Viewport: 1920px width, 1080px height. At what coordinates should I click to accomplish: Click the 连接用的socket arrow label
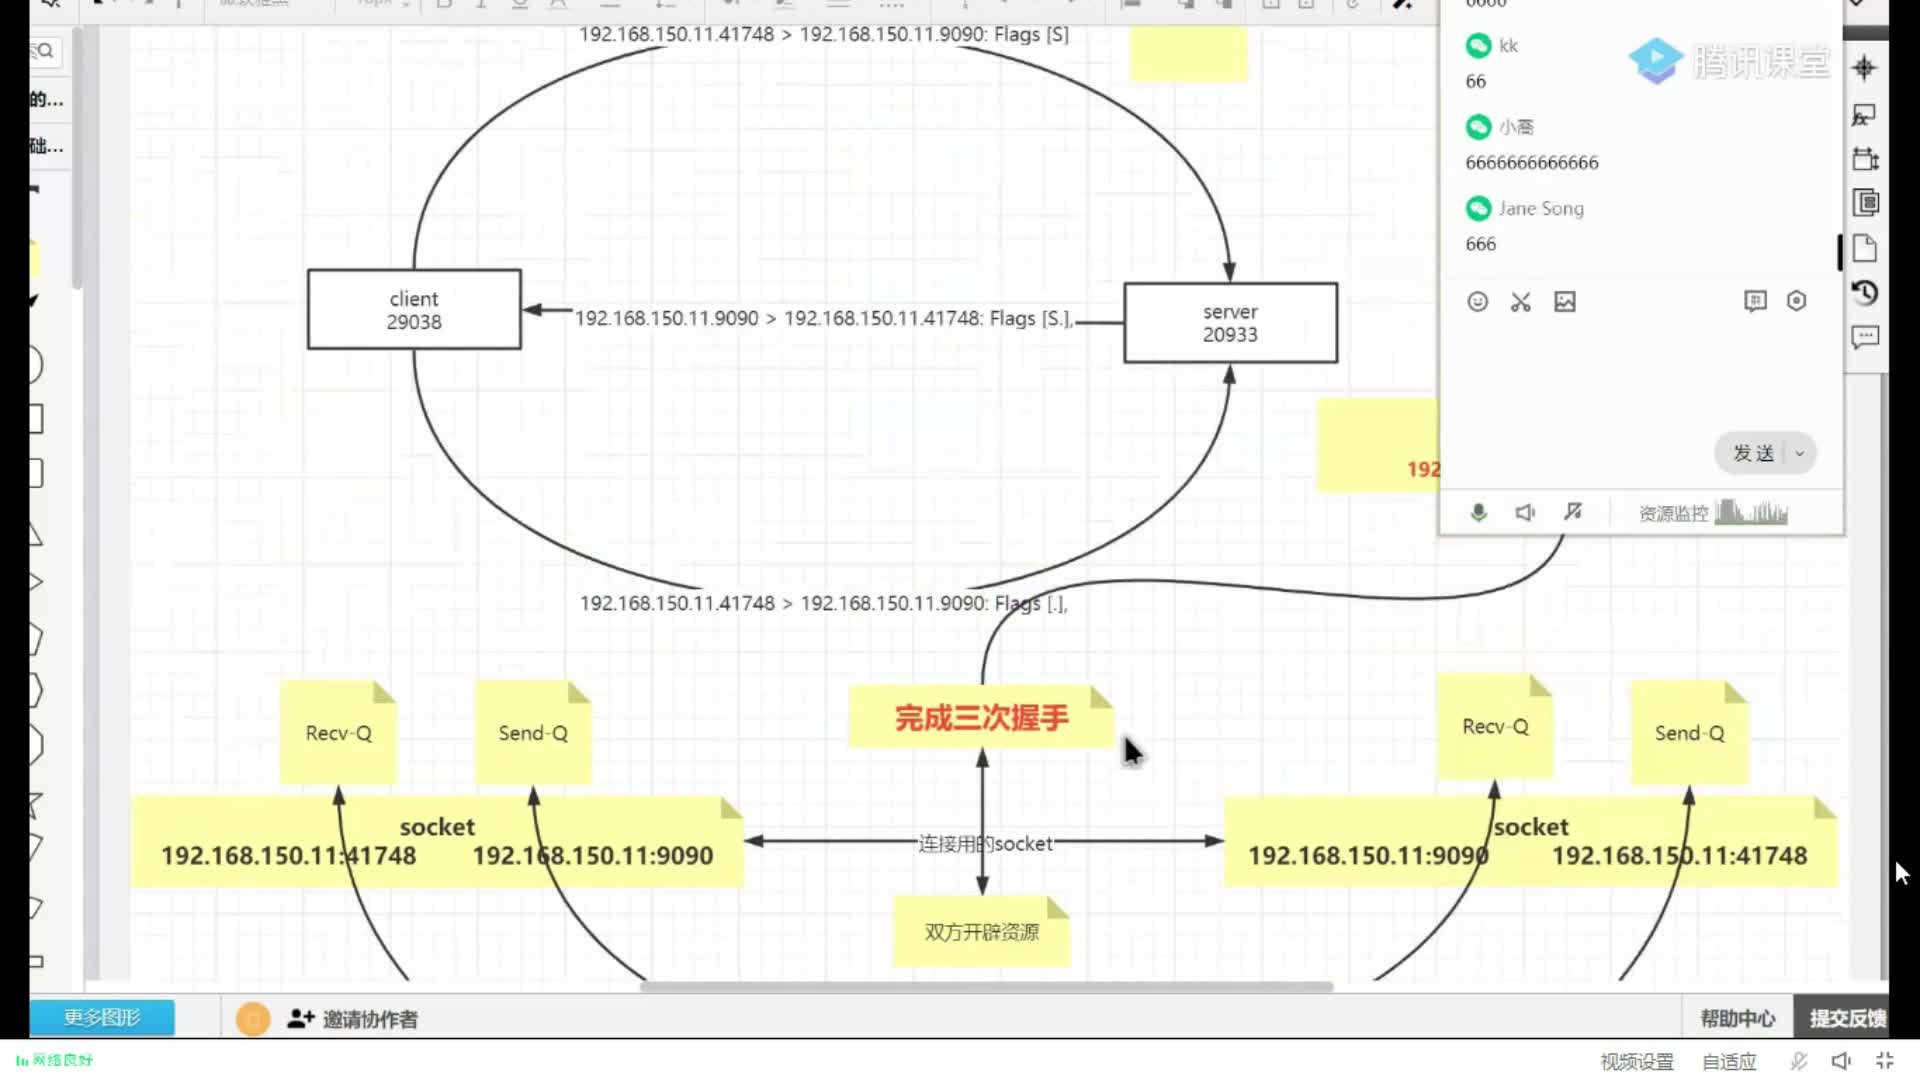click(985, 844)
